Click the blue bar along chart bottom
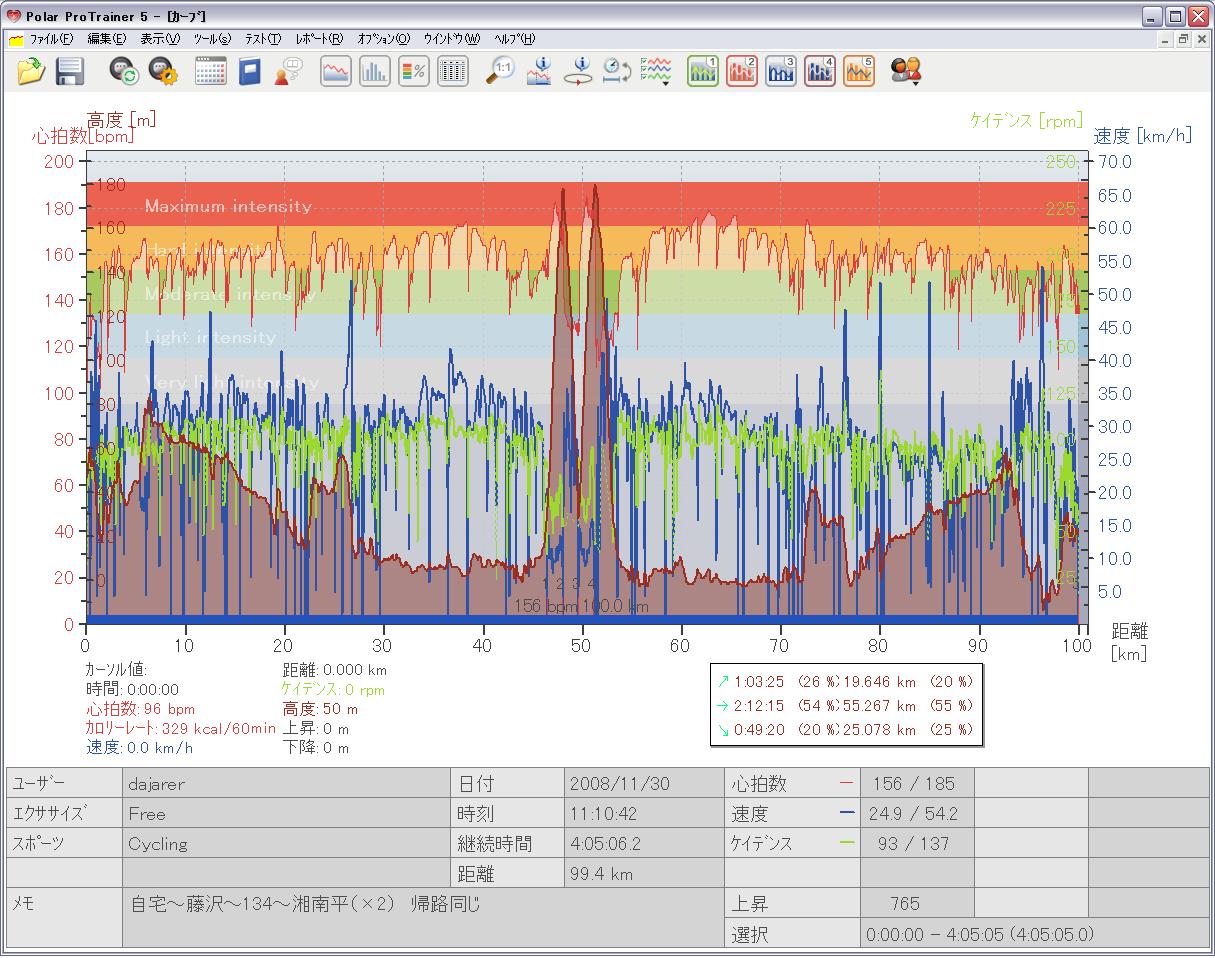Screen dimensions: 1215x958 click(x=582, y=619)
